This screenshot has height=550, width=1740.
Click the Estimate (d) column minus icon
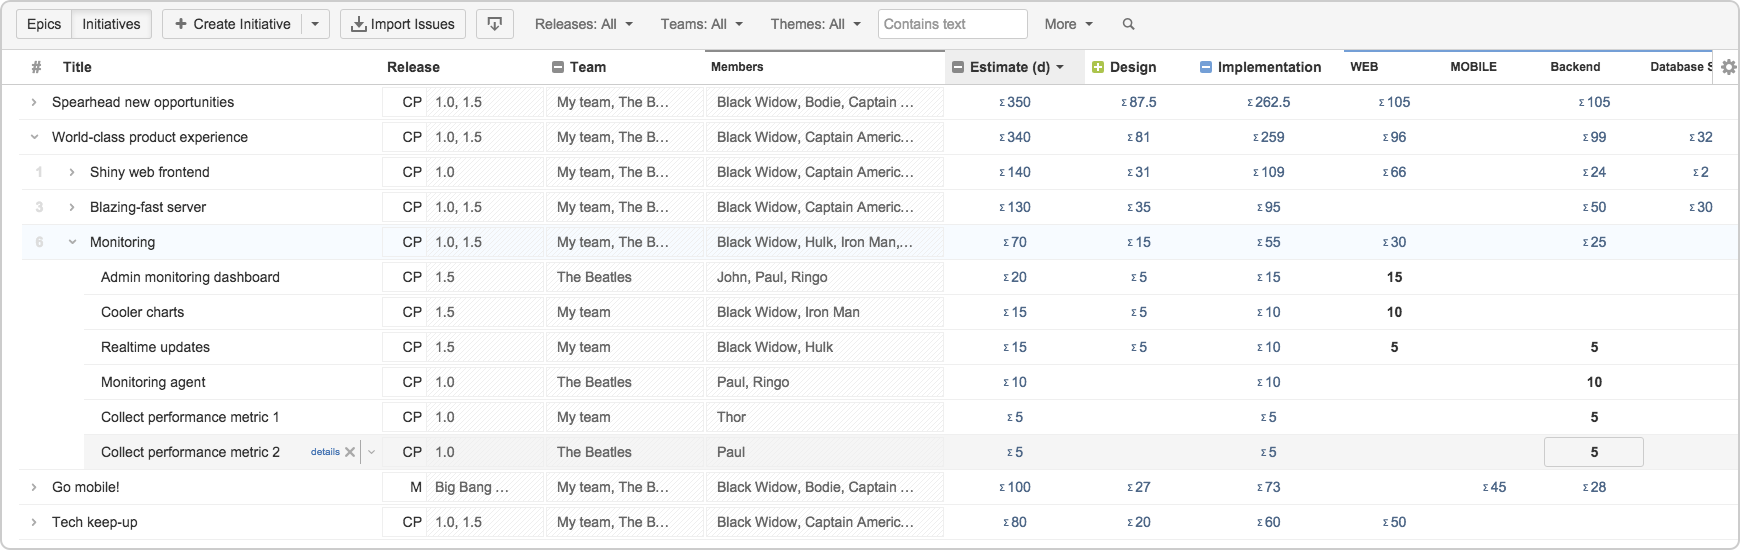[958, 67]
